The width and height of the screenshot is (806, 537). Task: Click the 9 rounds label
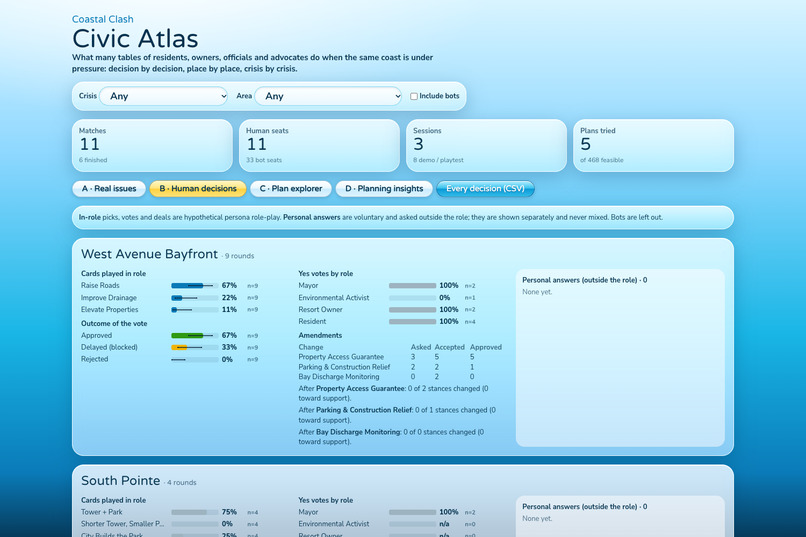[x=240, y=256]
